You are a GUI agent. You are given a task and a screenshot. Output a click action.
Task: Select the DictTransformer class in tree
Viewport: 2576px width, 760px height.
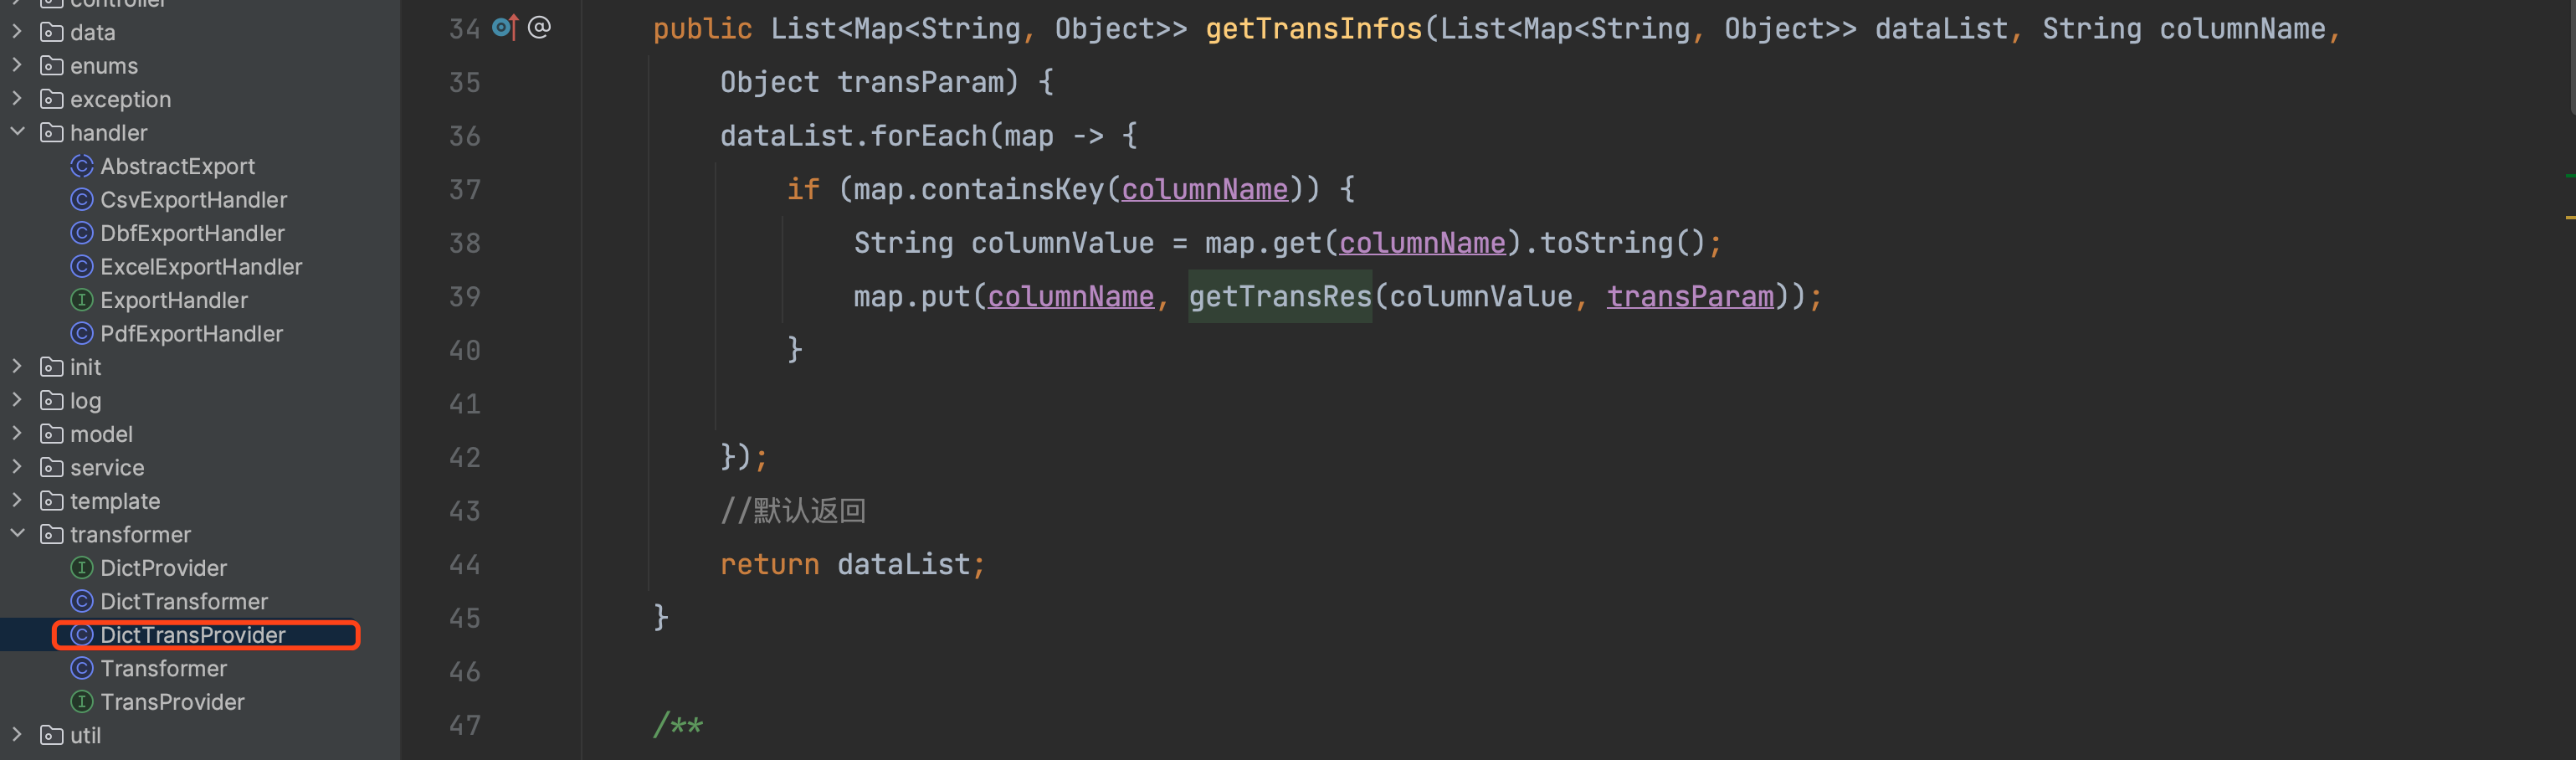184,601
